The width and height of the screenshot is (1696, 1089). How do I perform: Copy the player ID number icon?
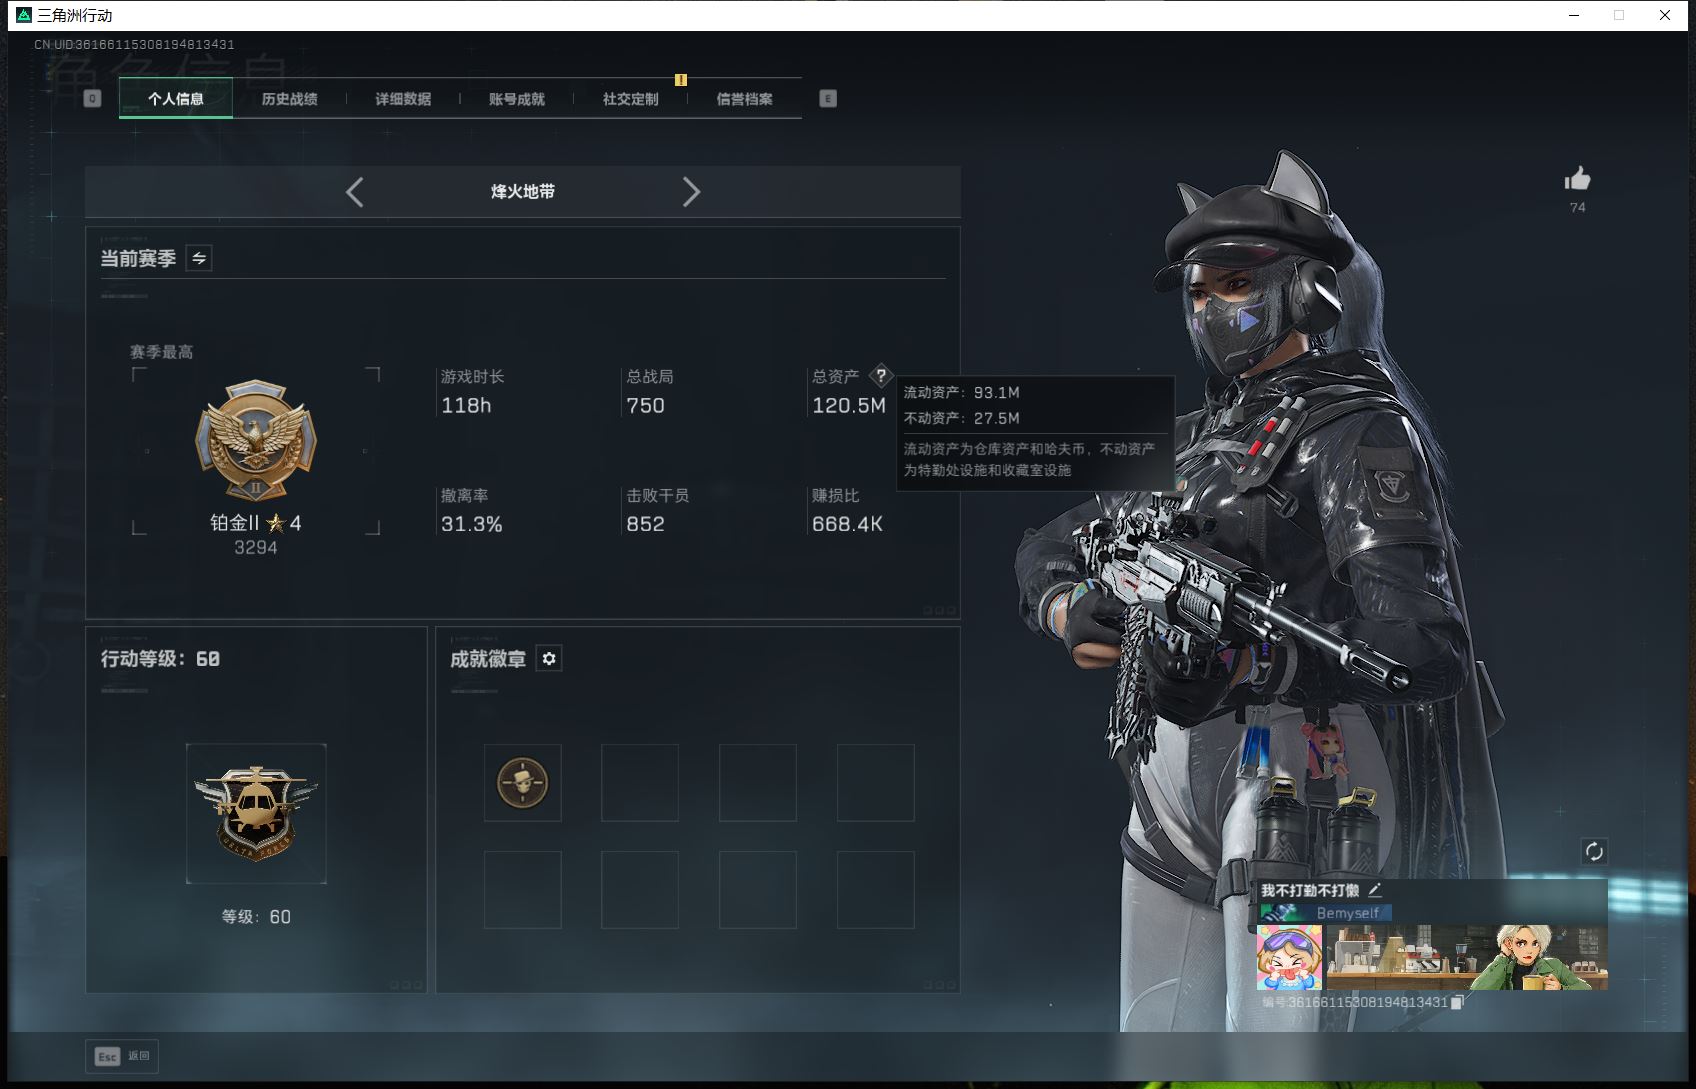1457,1002
